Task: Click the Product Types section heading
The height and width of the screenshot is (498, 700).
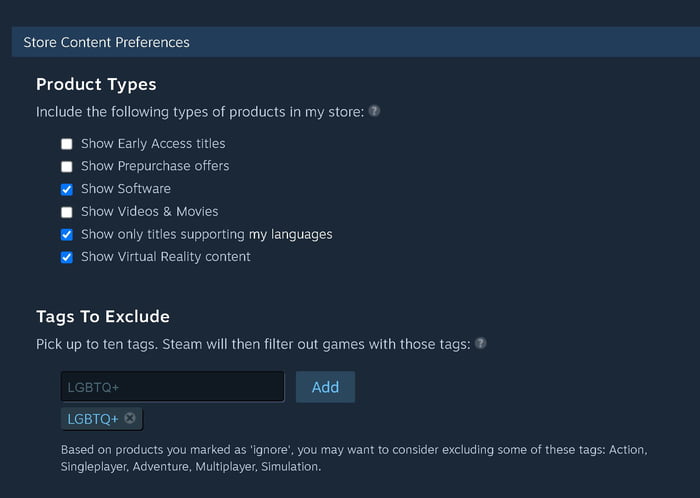Action: [96, 84]
